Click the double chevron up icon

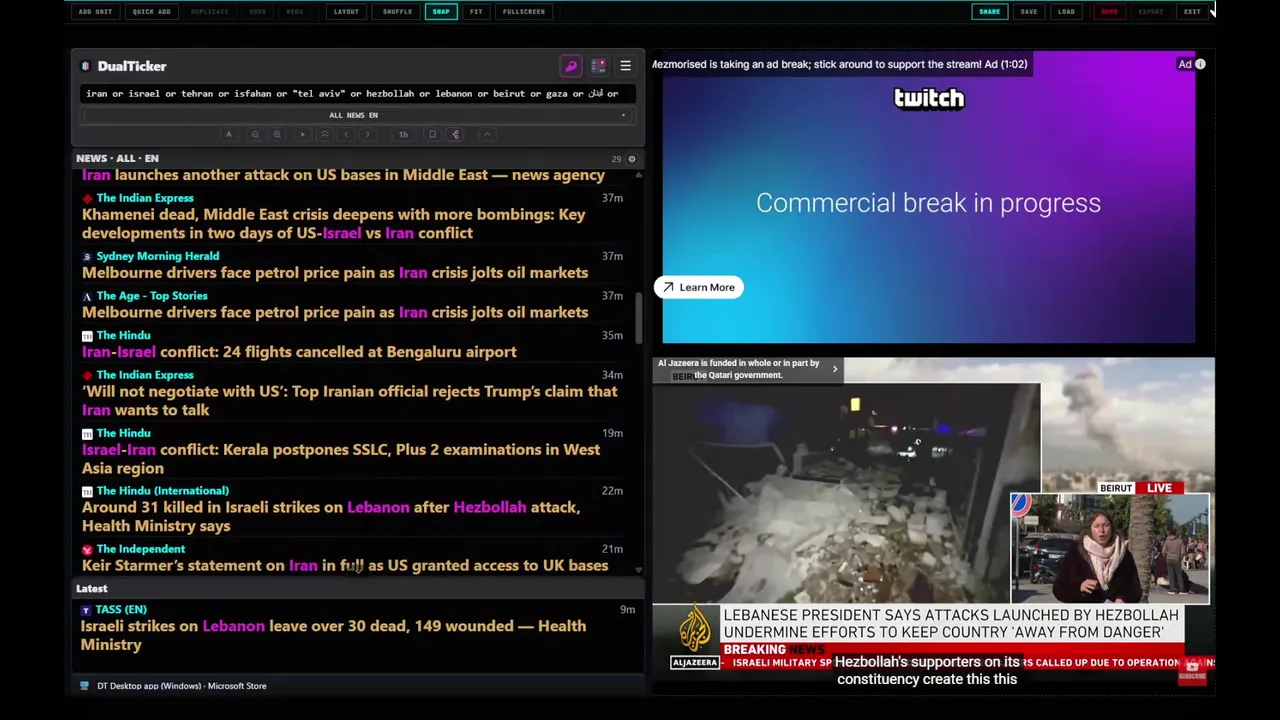324,134
